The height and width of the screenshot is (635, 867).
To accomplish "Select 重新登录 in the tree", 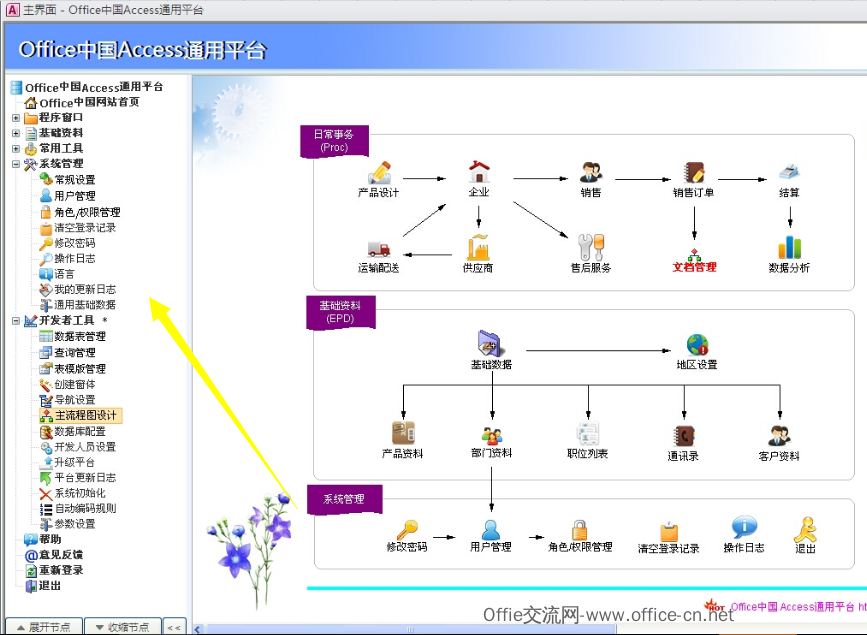I will (61, 570).
